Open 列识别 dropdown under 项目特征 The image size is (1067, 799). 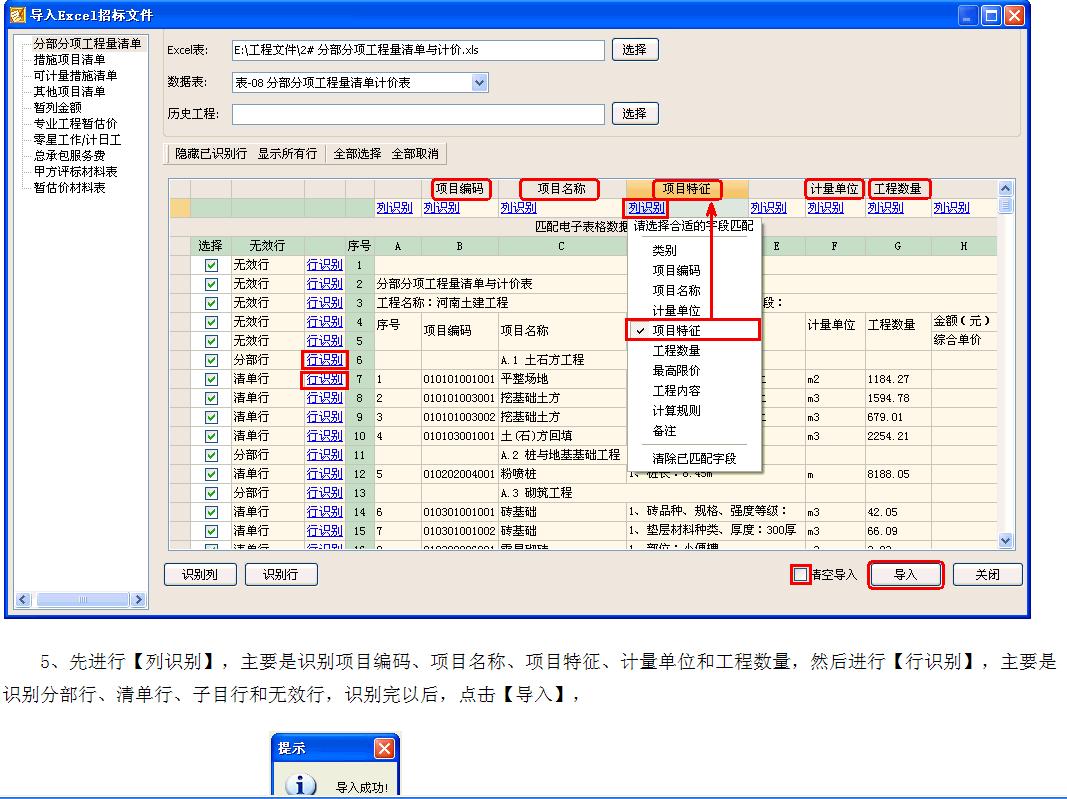(646, 208)
